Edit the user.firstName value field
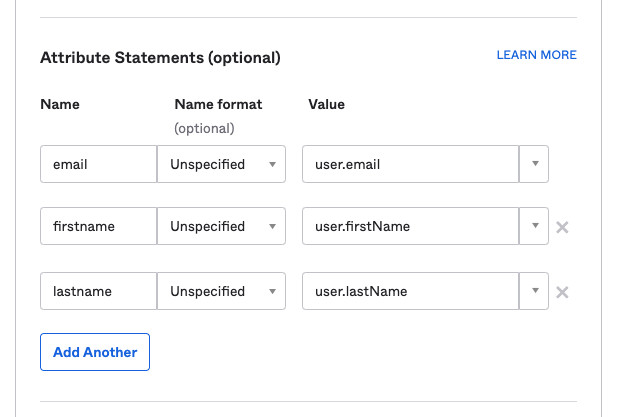617x417 pixels. pyautogui.click(x=410, y=227)
